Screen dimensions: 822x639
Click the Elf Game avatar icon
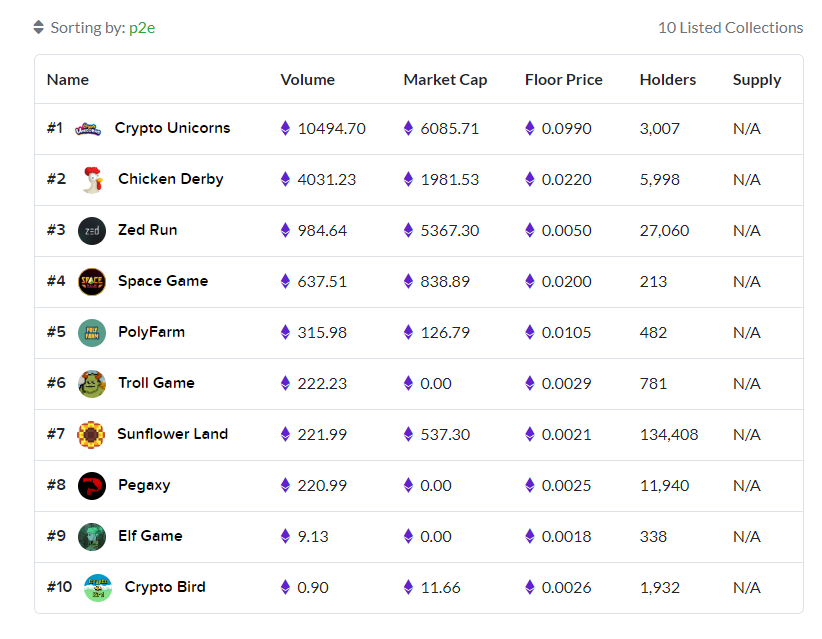92,537
